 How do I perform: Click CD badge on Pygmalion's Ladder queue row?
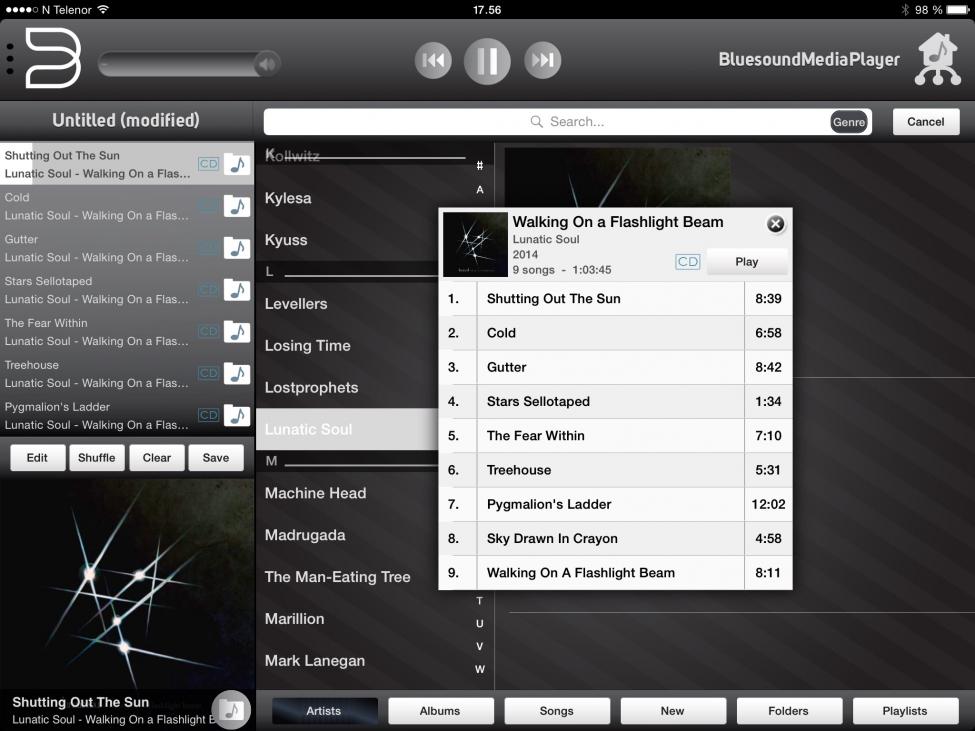[x=208, y=415]
